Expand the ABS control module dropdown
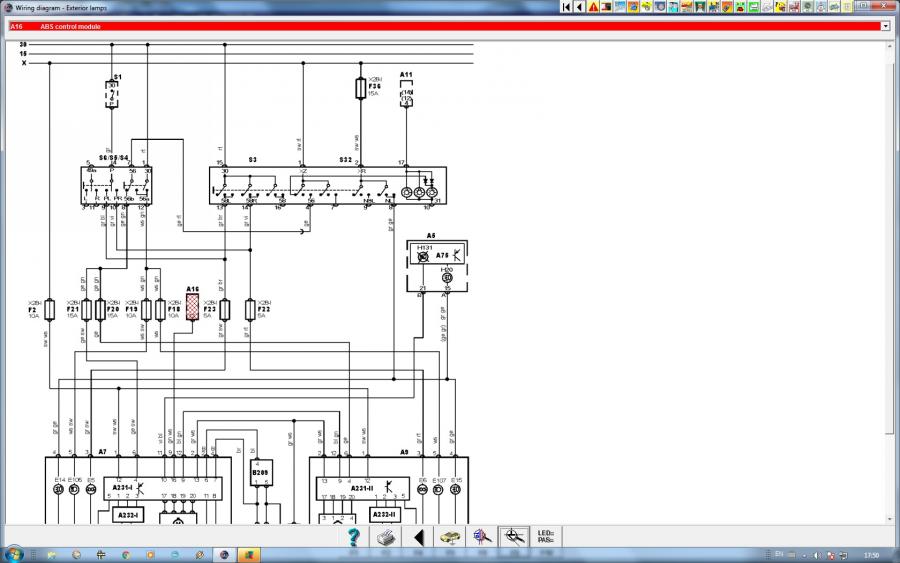Screen dimensions: 900x563 (886, 26)
